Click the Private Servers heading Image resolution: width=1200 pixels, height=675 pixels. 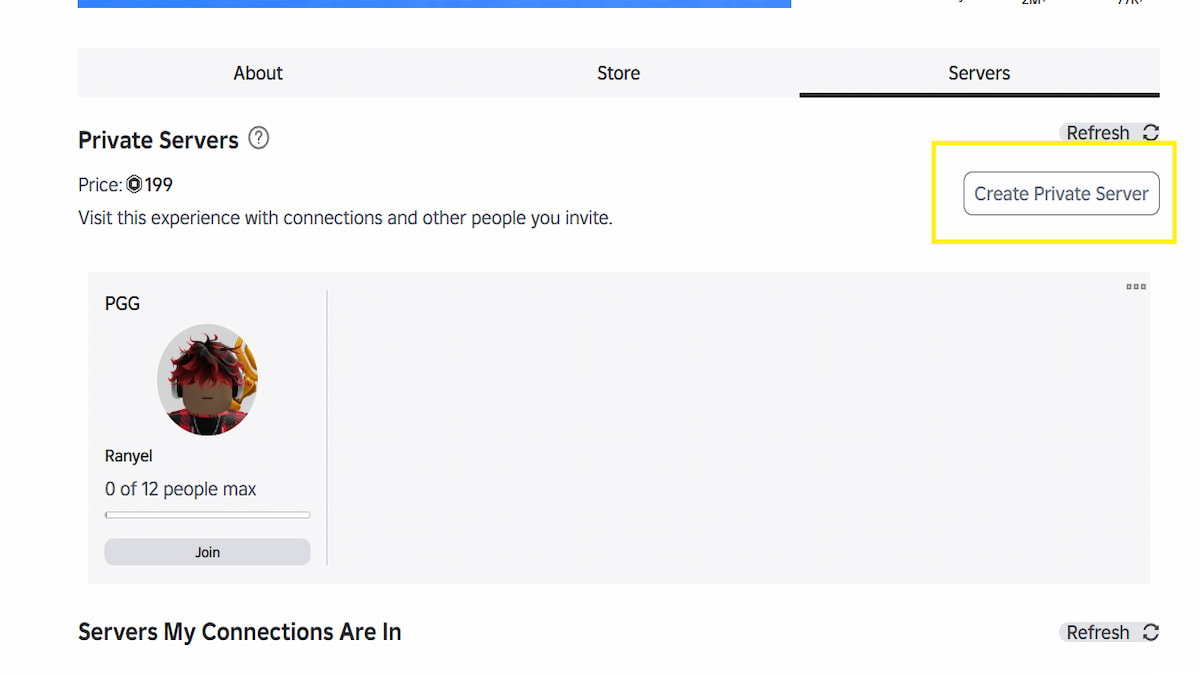(158, 140)
